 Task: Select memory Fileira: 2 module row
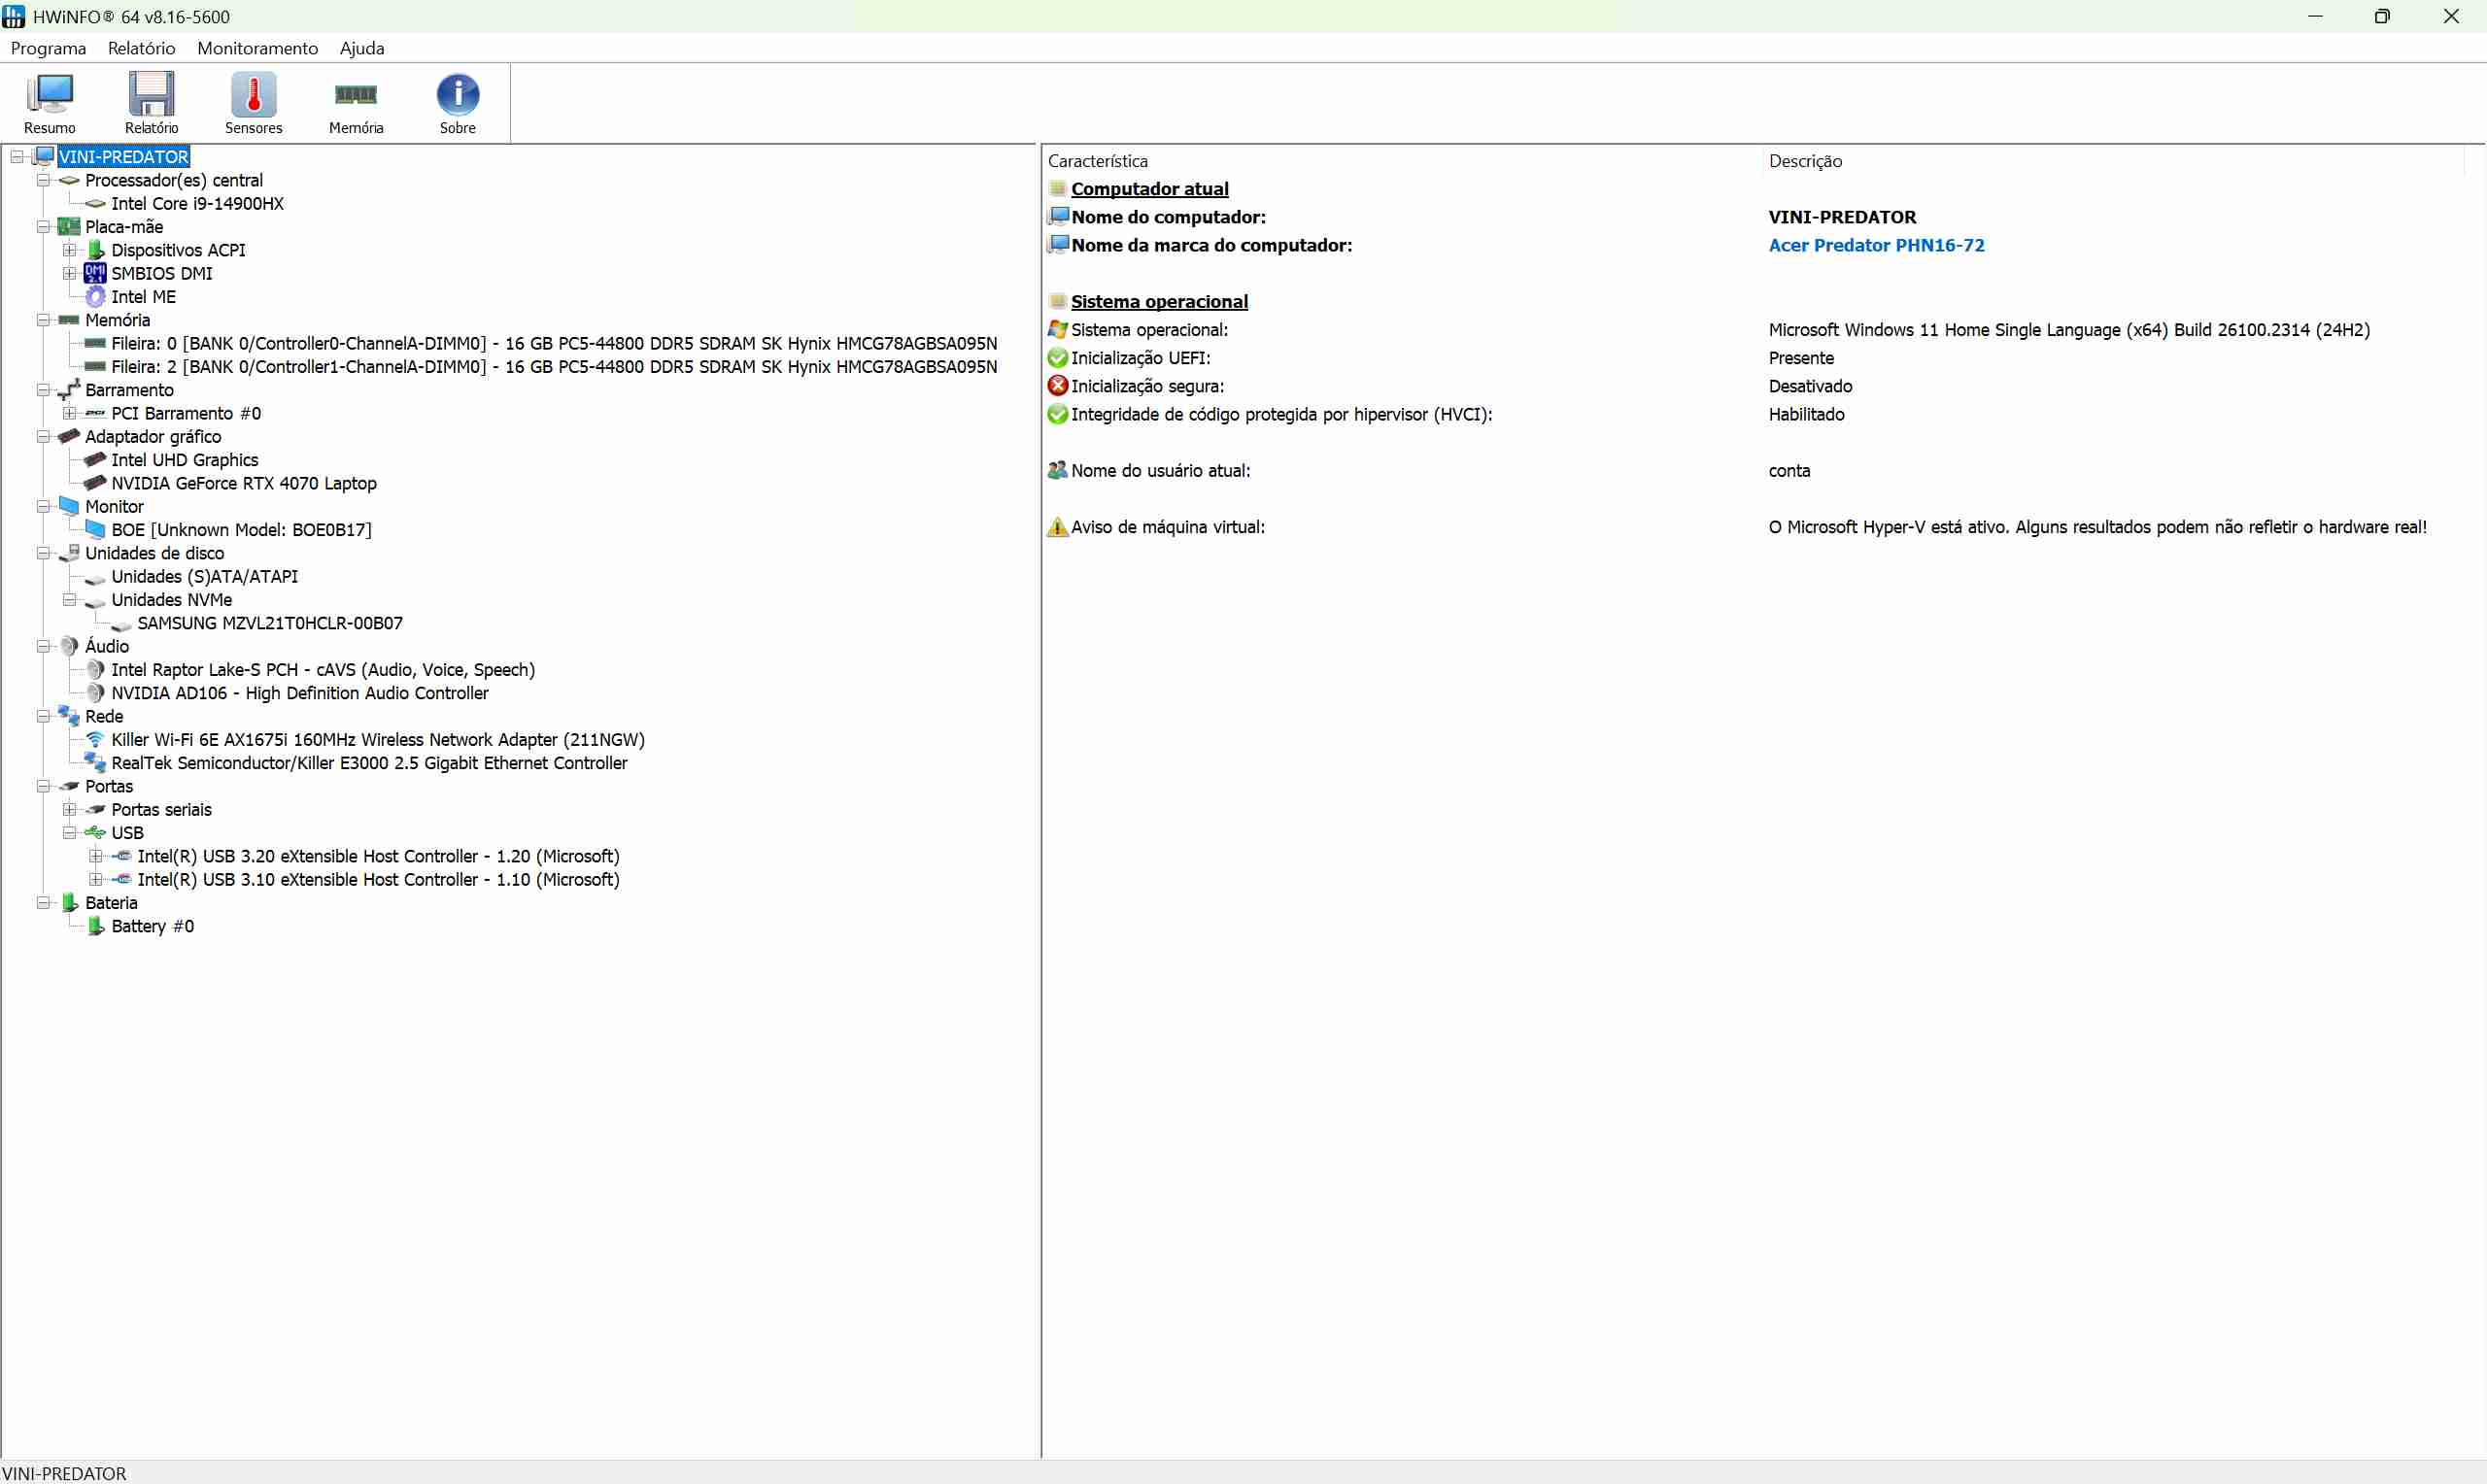click(554, 367)
